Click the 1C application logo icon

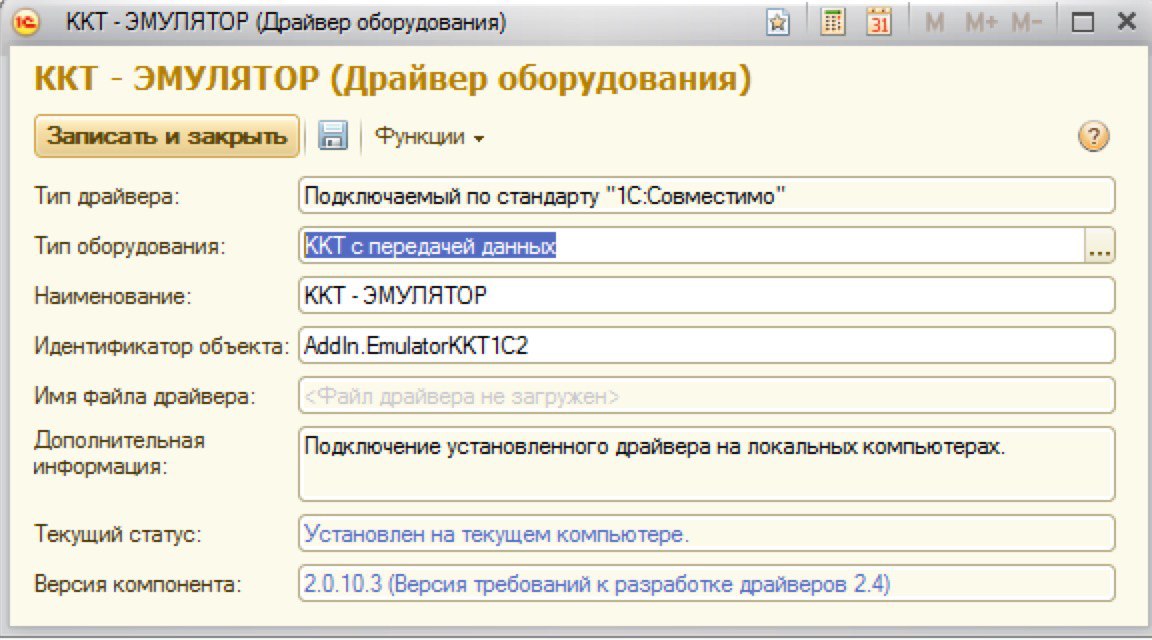pos(26,22)
